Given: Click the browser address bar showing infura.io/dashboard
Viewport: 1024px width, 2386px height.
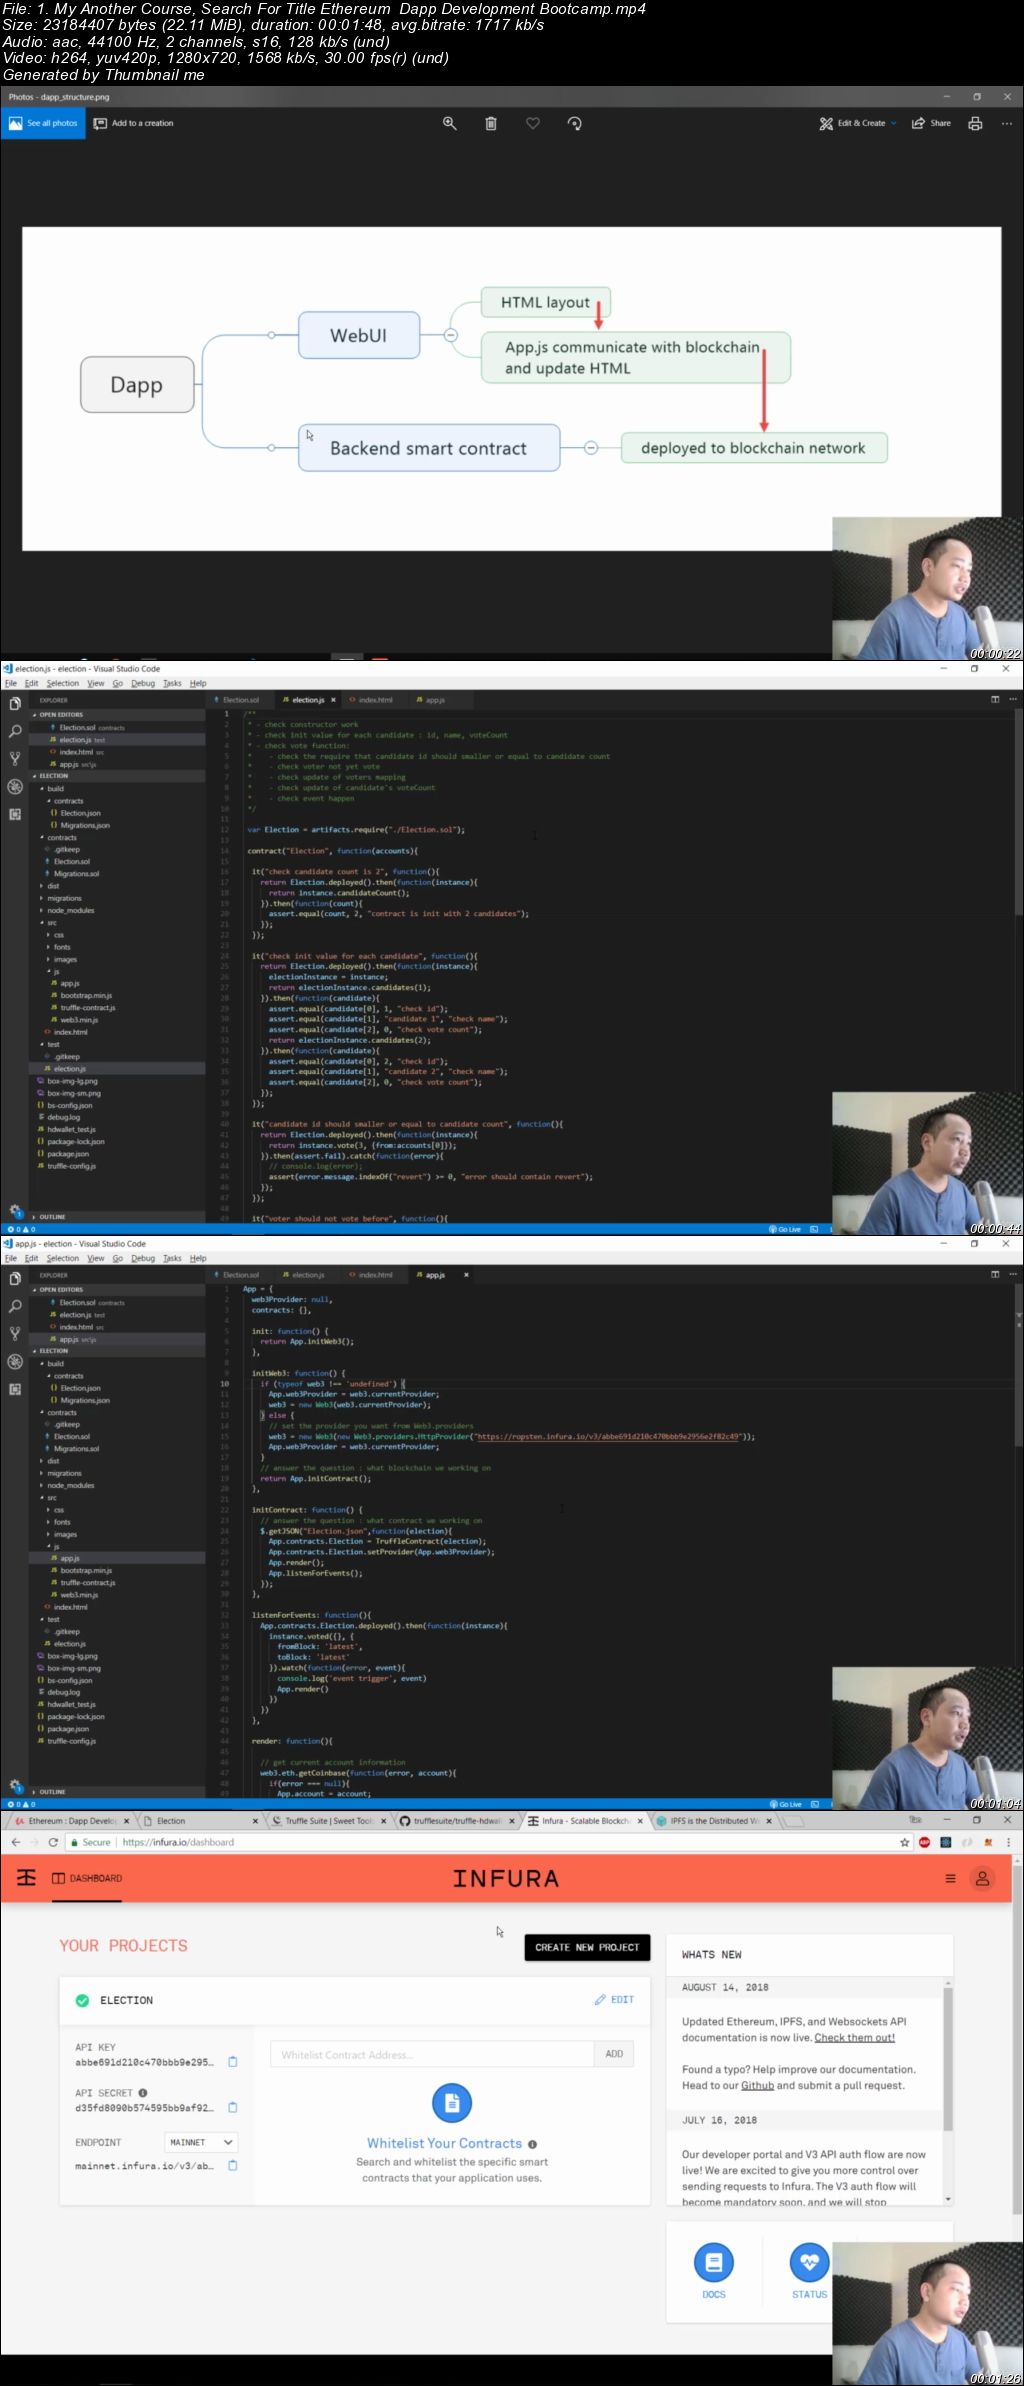Looking at the screenshot, I should coord(480,1842).
